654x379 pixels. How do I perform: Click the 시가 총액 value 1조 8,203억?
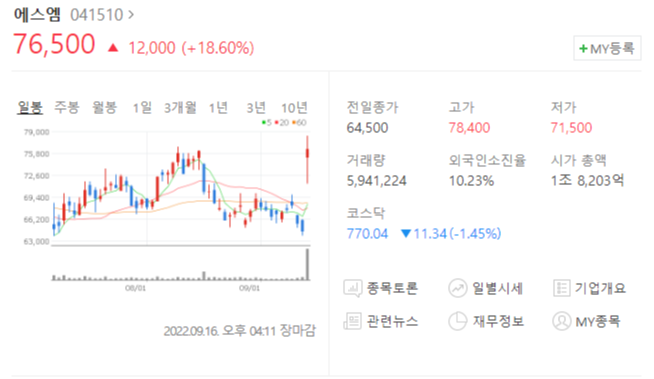point(587,181)
